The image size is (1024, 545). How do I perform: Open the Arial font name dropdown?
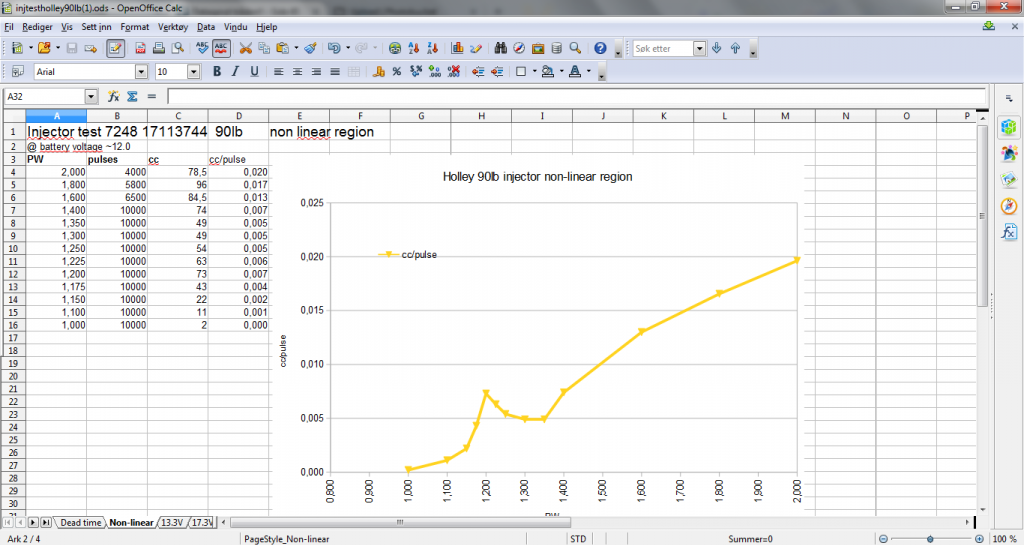141,72
